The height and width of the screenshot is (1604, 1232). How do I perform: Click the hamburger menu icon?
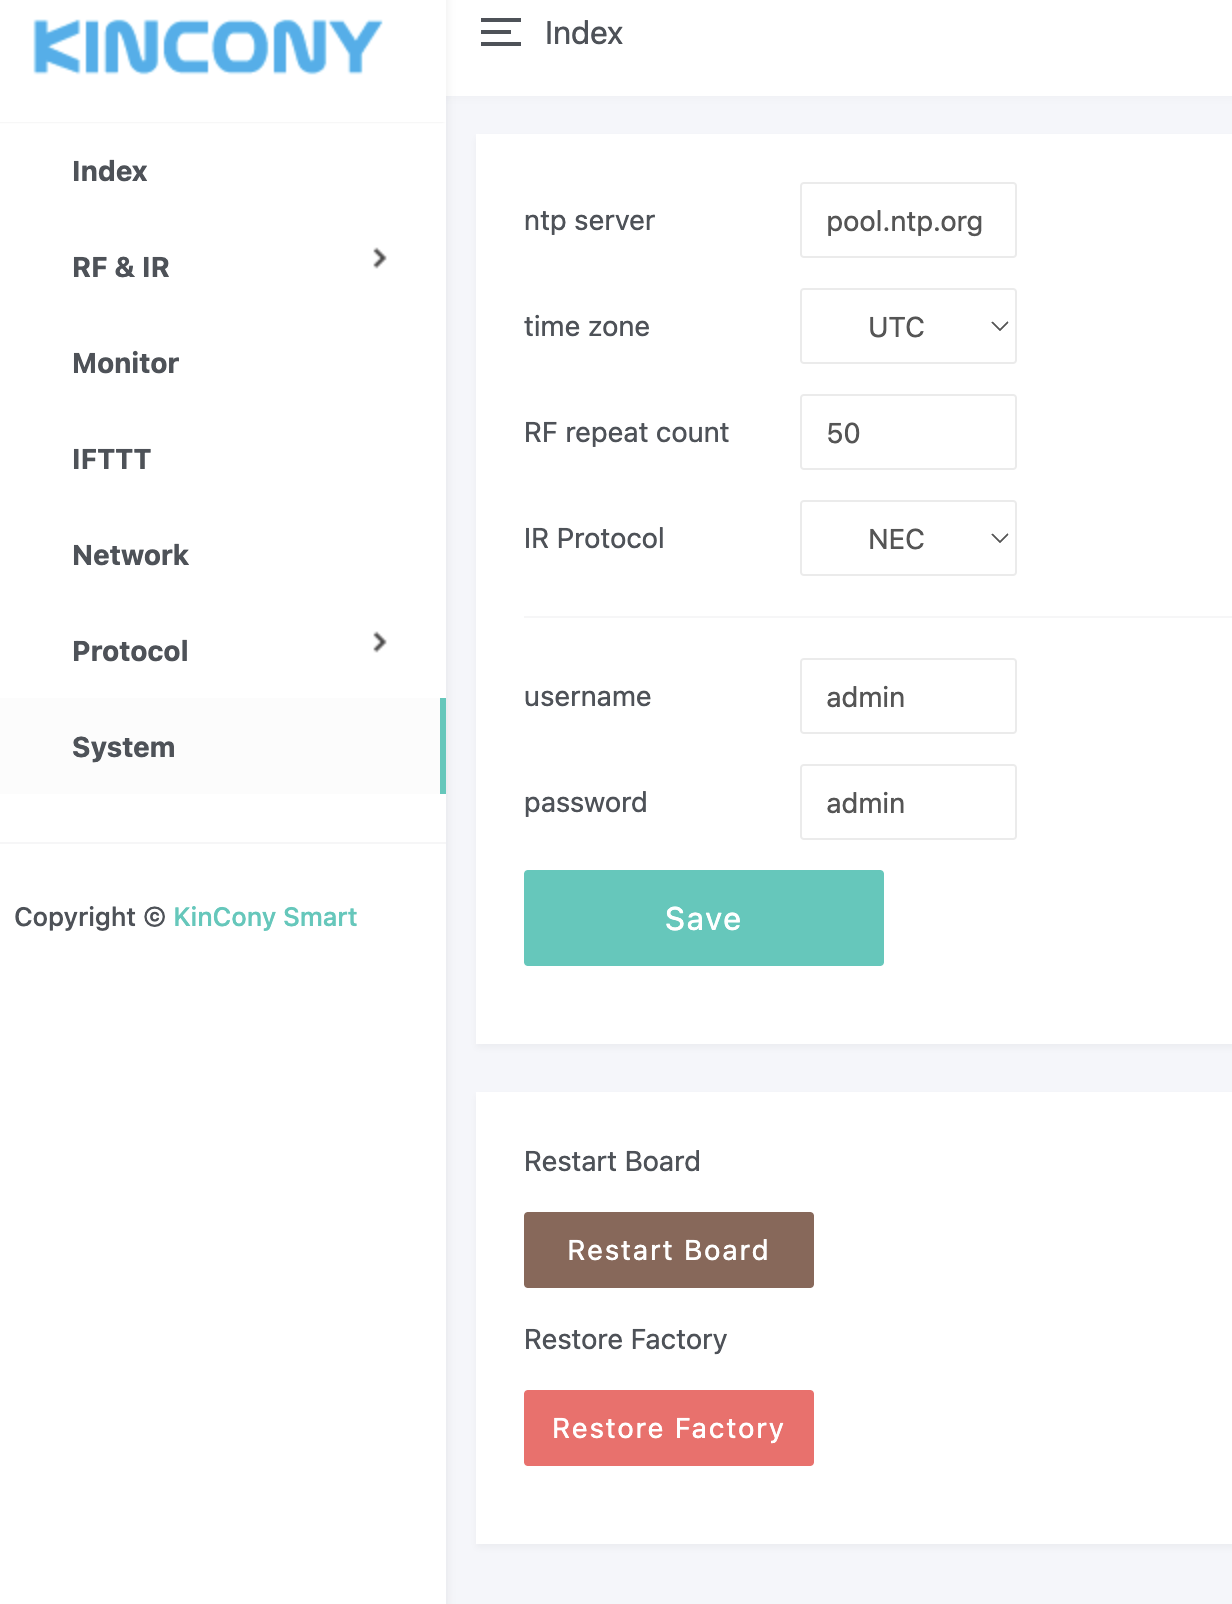[500, 33]
